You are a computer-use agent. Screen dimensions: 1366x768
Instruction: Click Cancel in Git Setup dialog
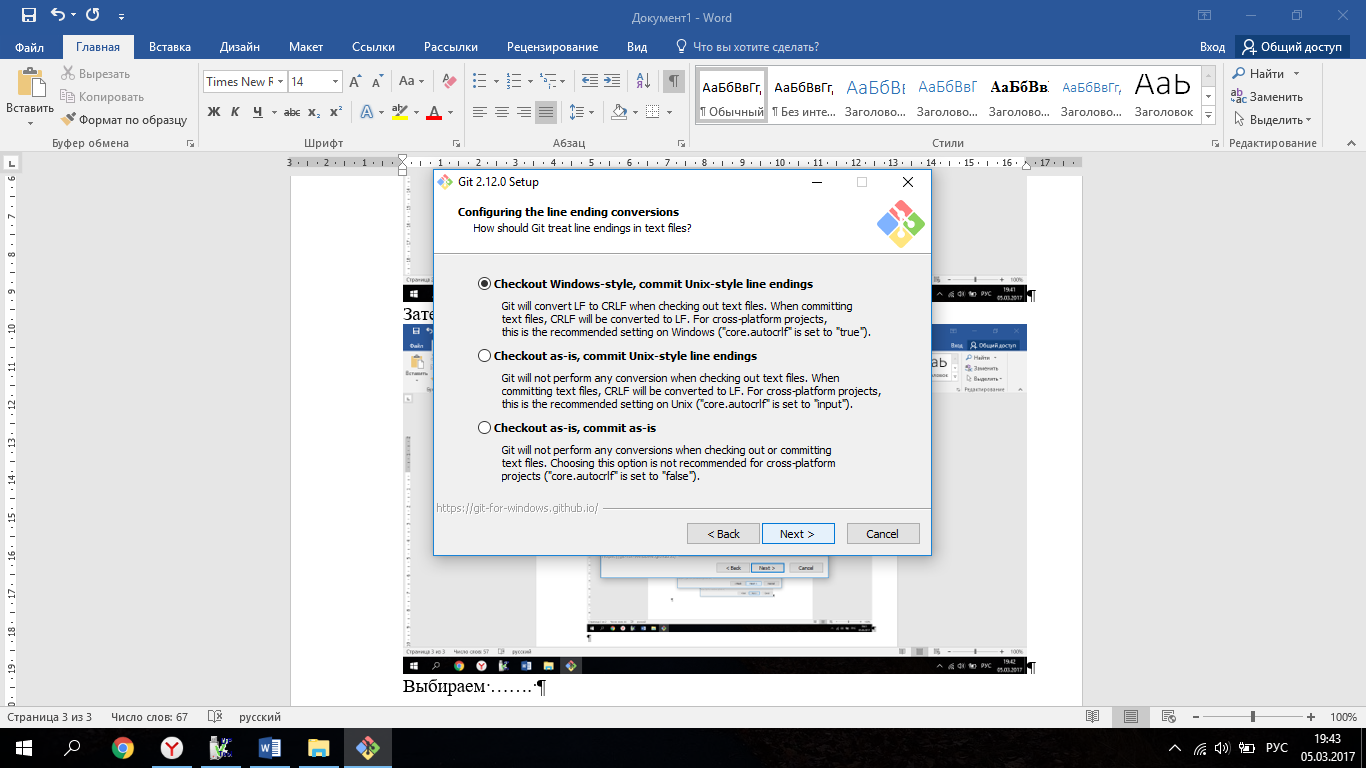[882, 534]
